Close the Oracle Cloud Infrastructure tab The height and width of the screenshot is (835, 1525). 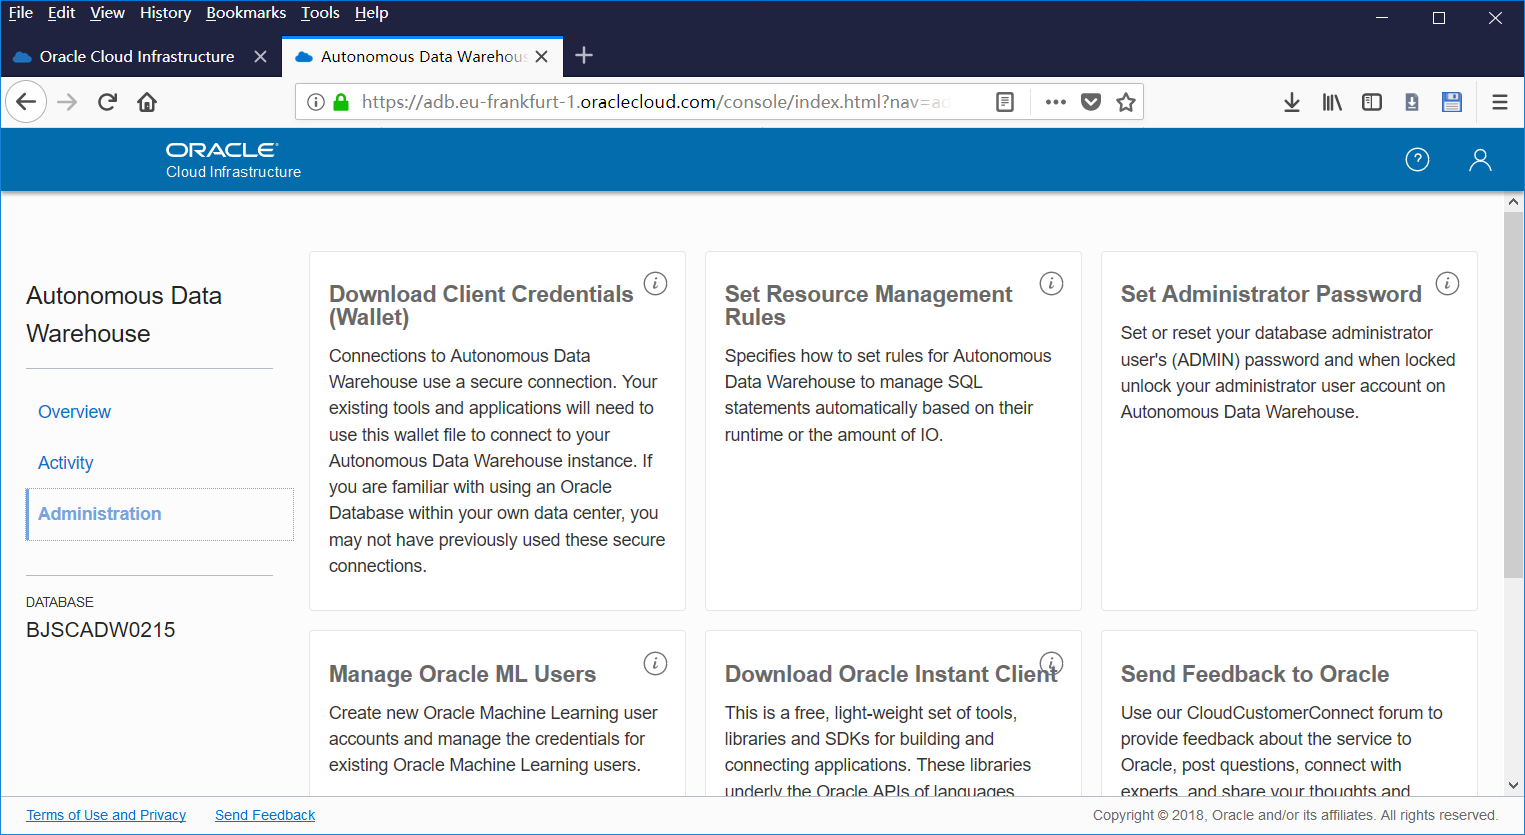260,57
